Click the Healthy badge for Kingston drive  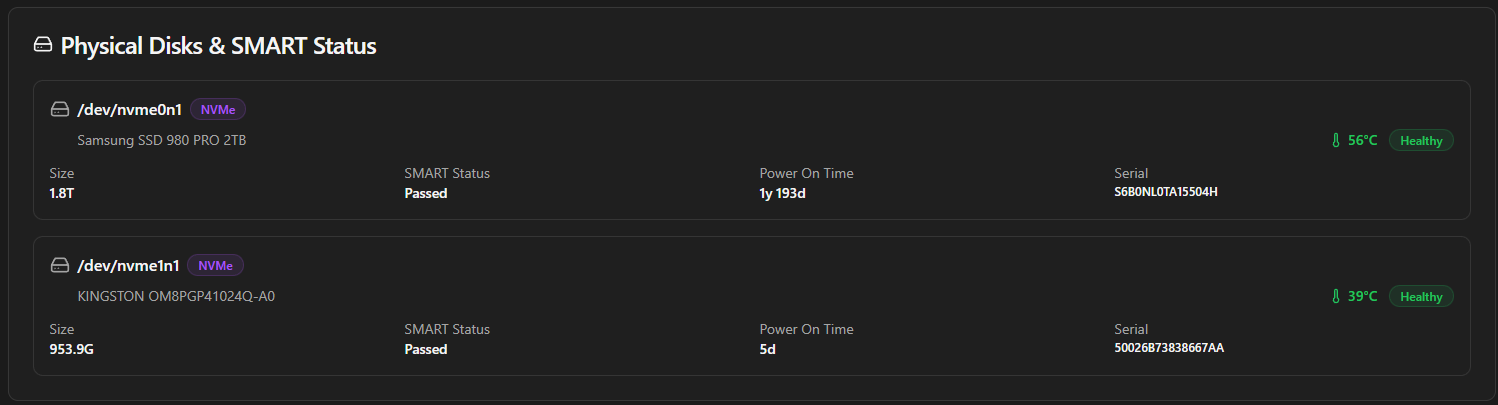coord(1421,297)
